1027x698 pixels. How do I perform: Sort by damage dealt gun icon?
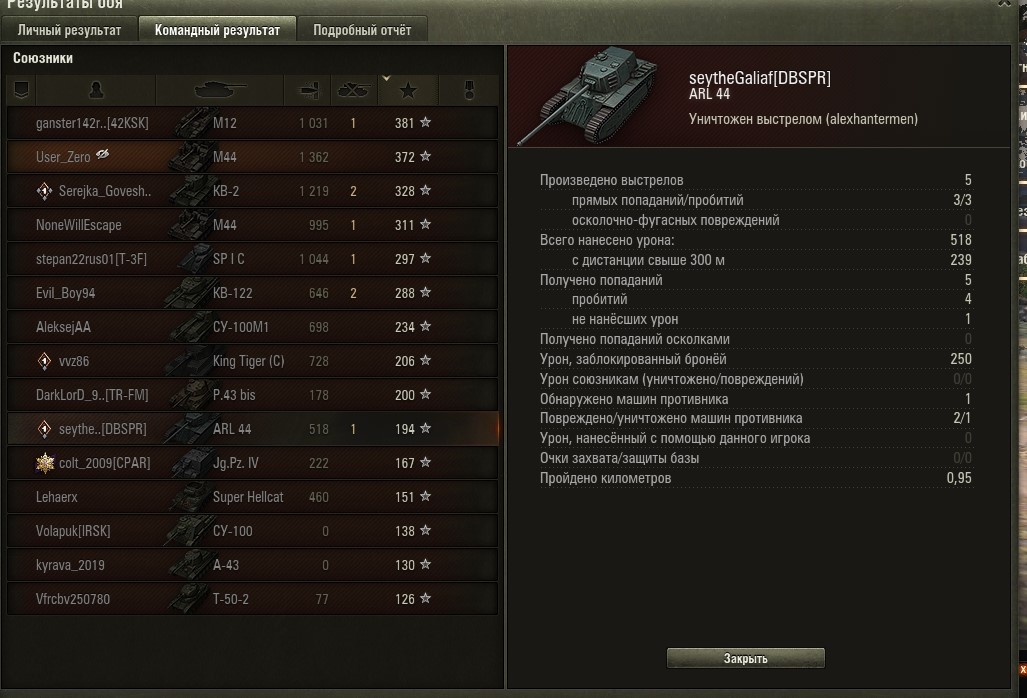pyautogui.click(x=308, y=90)
